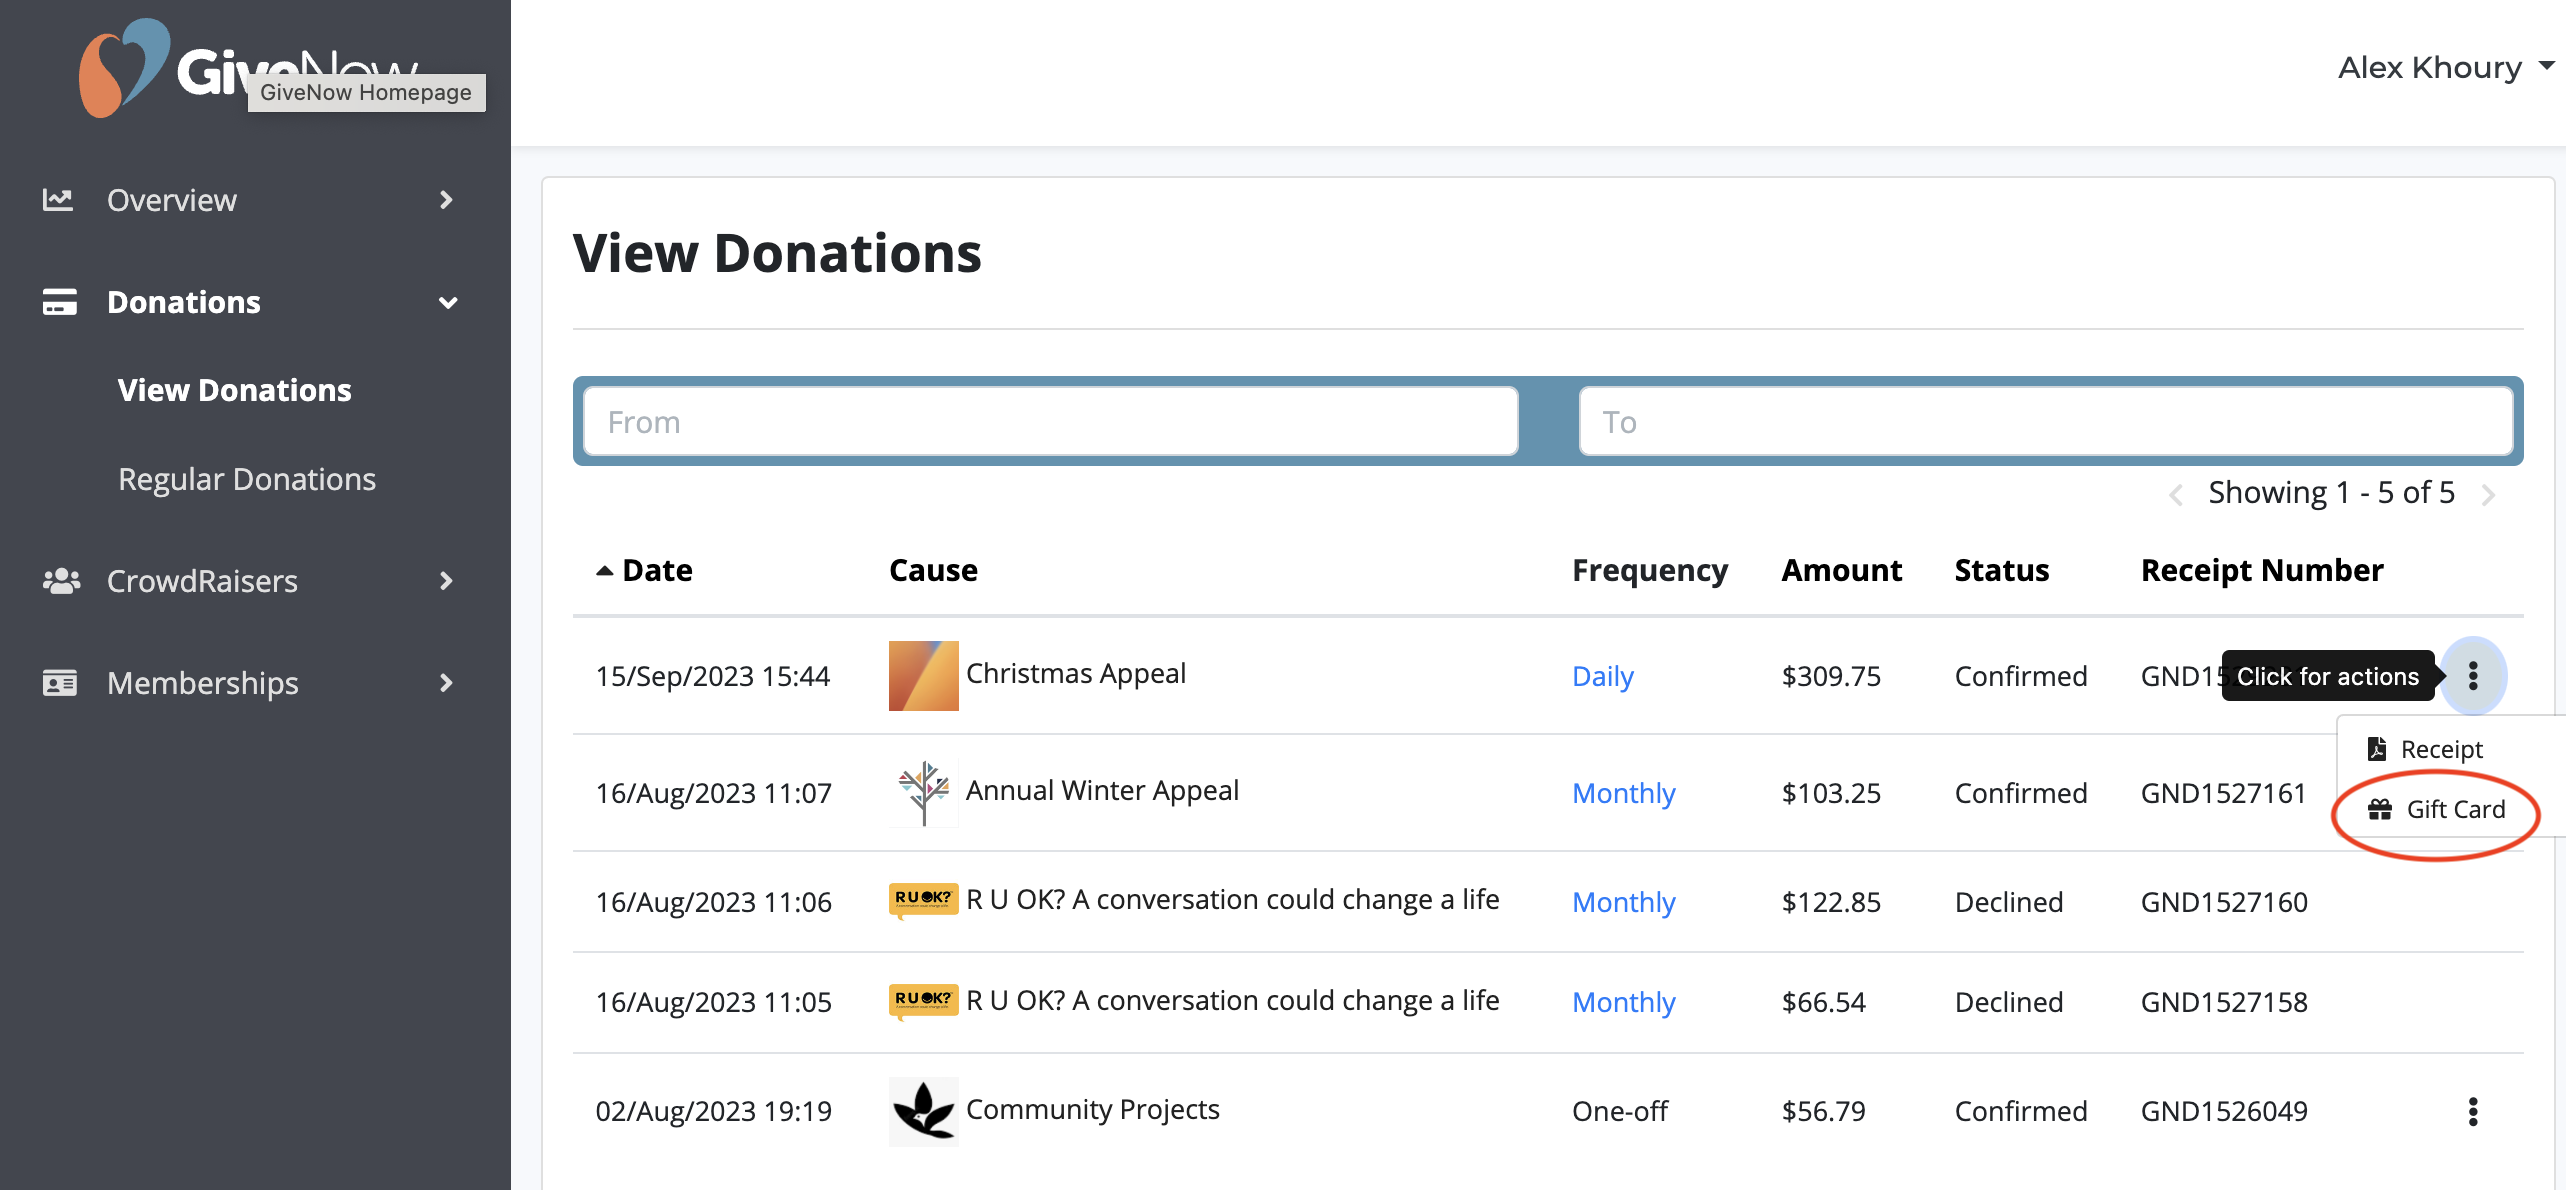Click the PDF icon beside Receipt
The image size is (2566, 1190).
[2377, 748]
